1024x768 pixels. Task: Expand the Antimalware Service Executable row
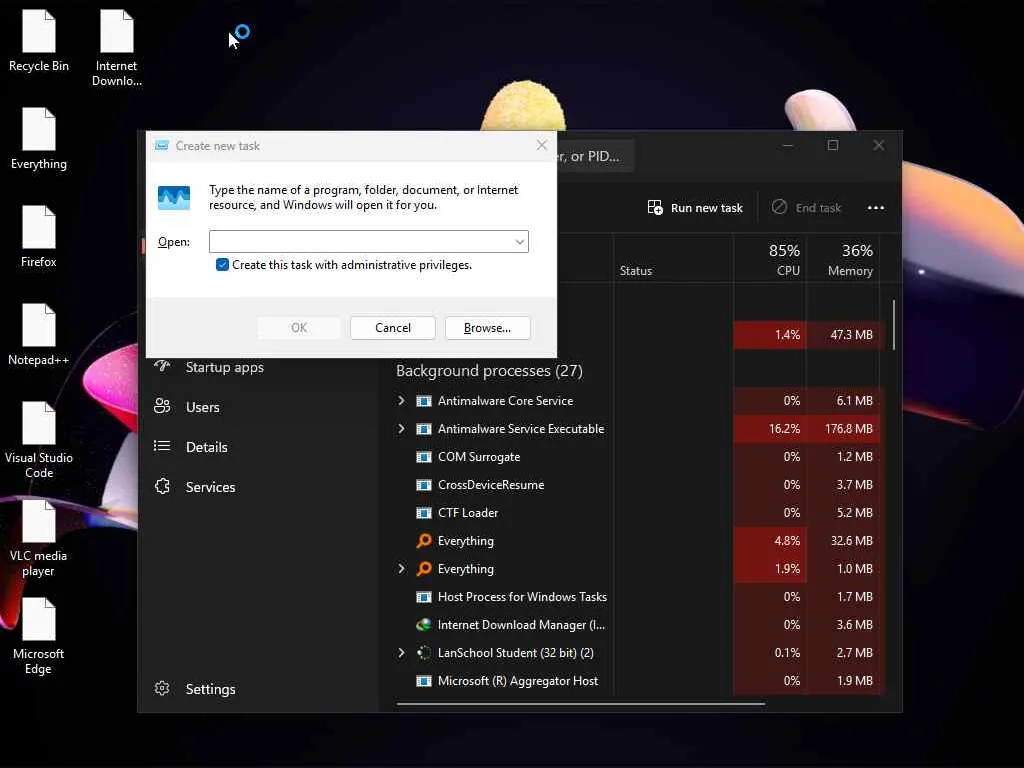(401, 428)
